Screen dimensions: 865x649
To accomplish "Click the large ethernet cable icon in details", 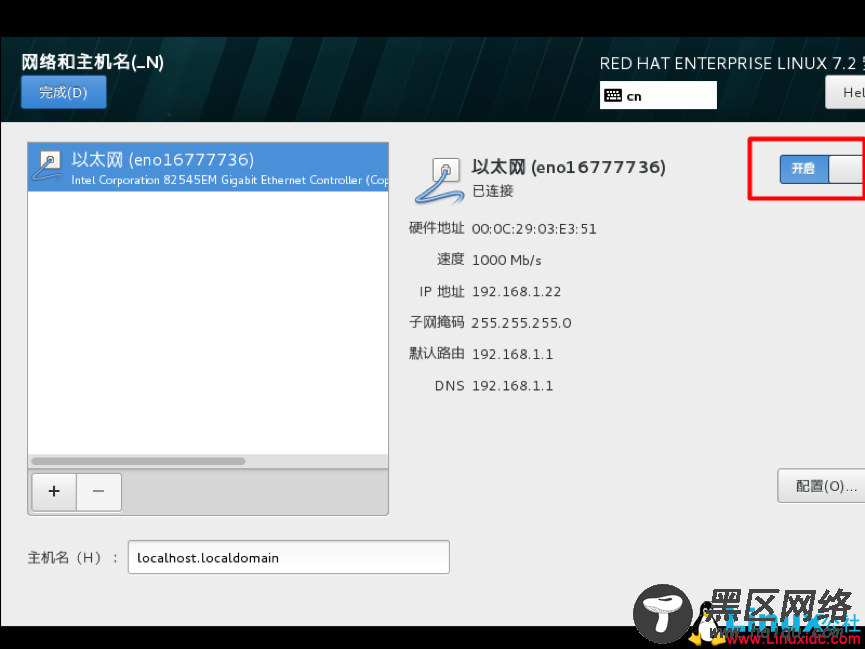I will [x=440, y=181].
